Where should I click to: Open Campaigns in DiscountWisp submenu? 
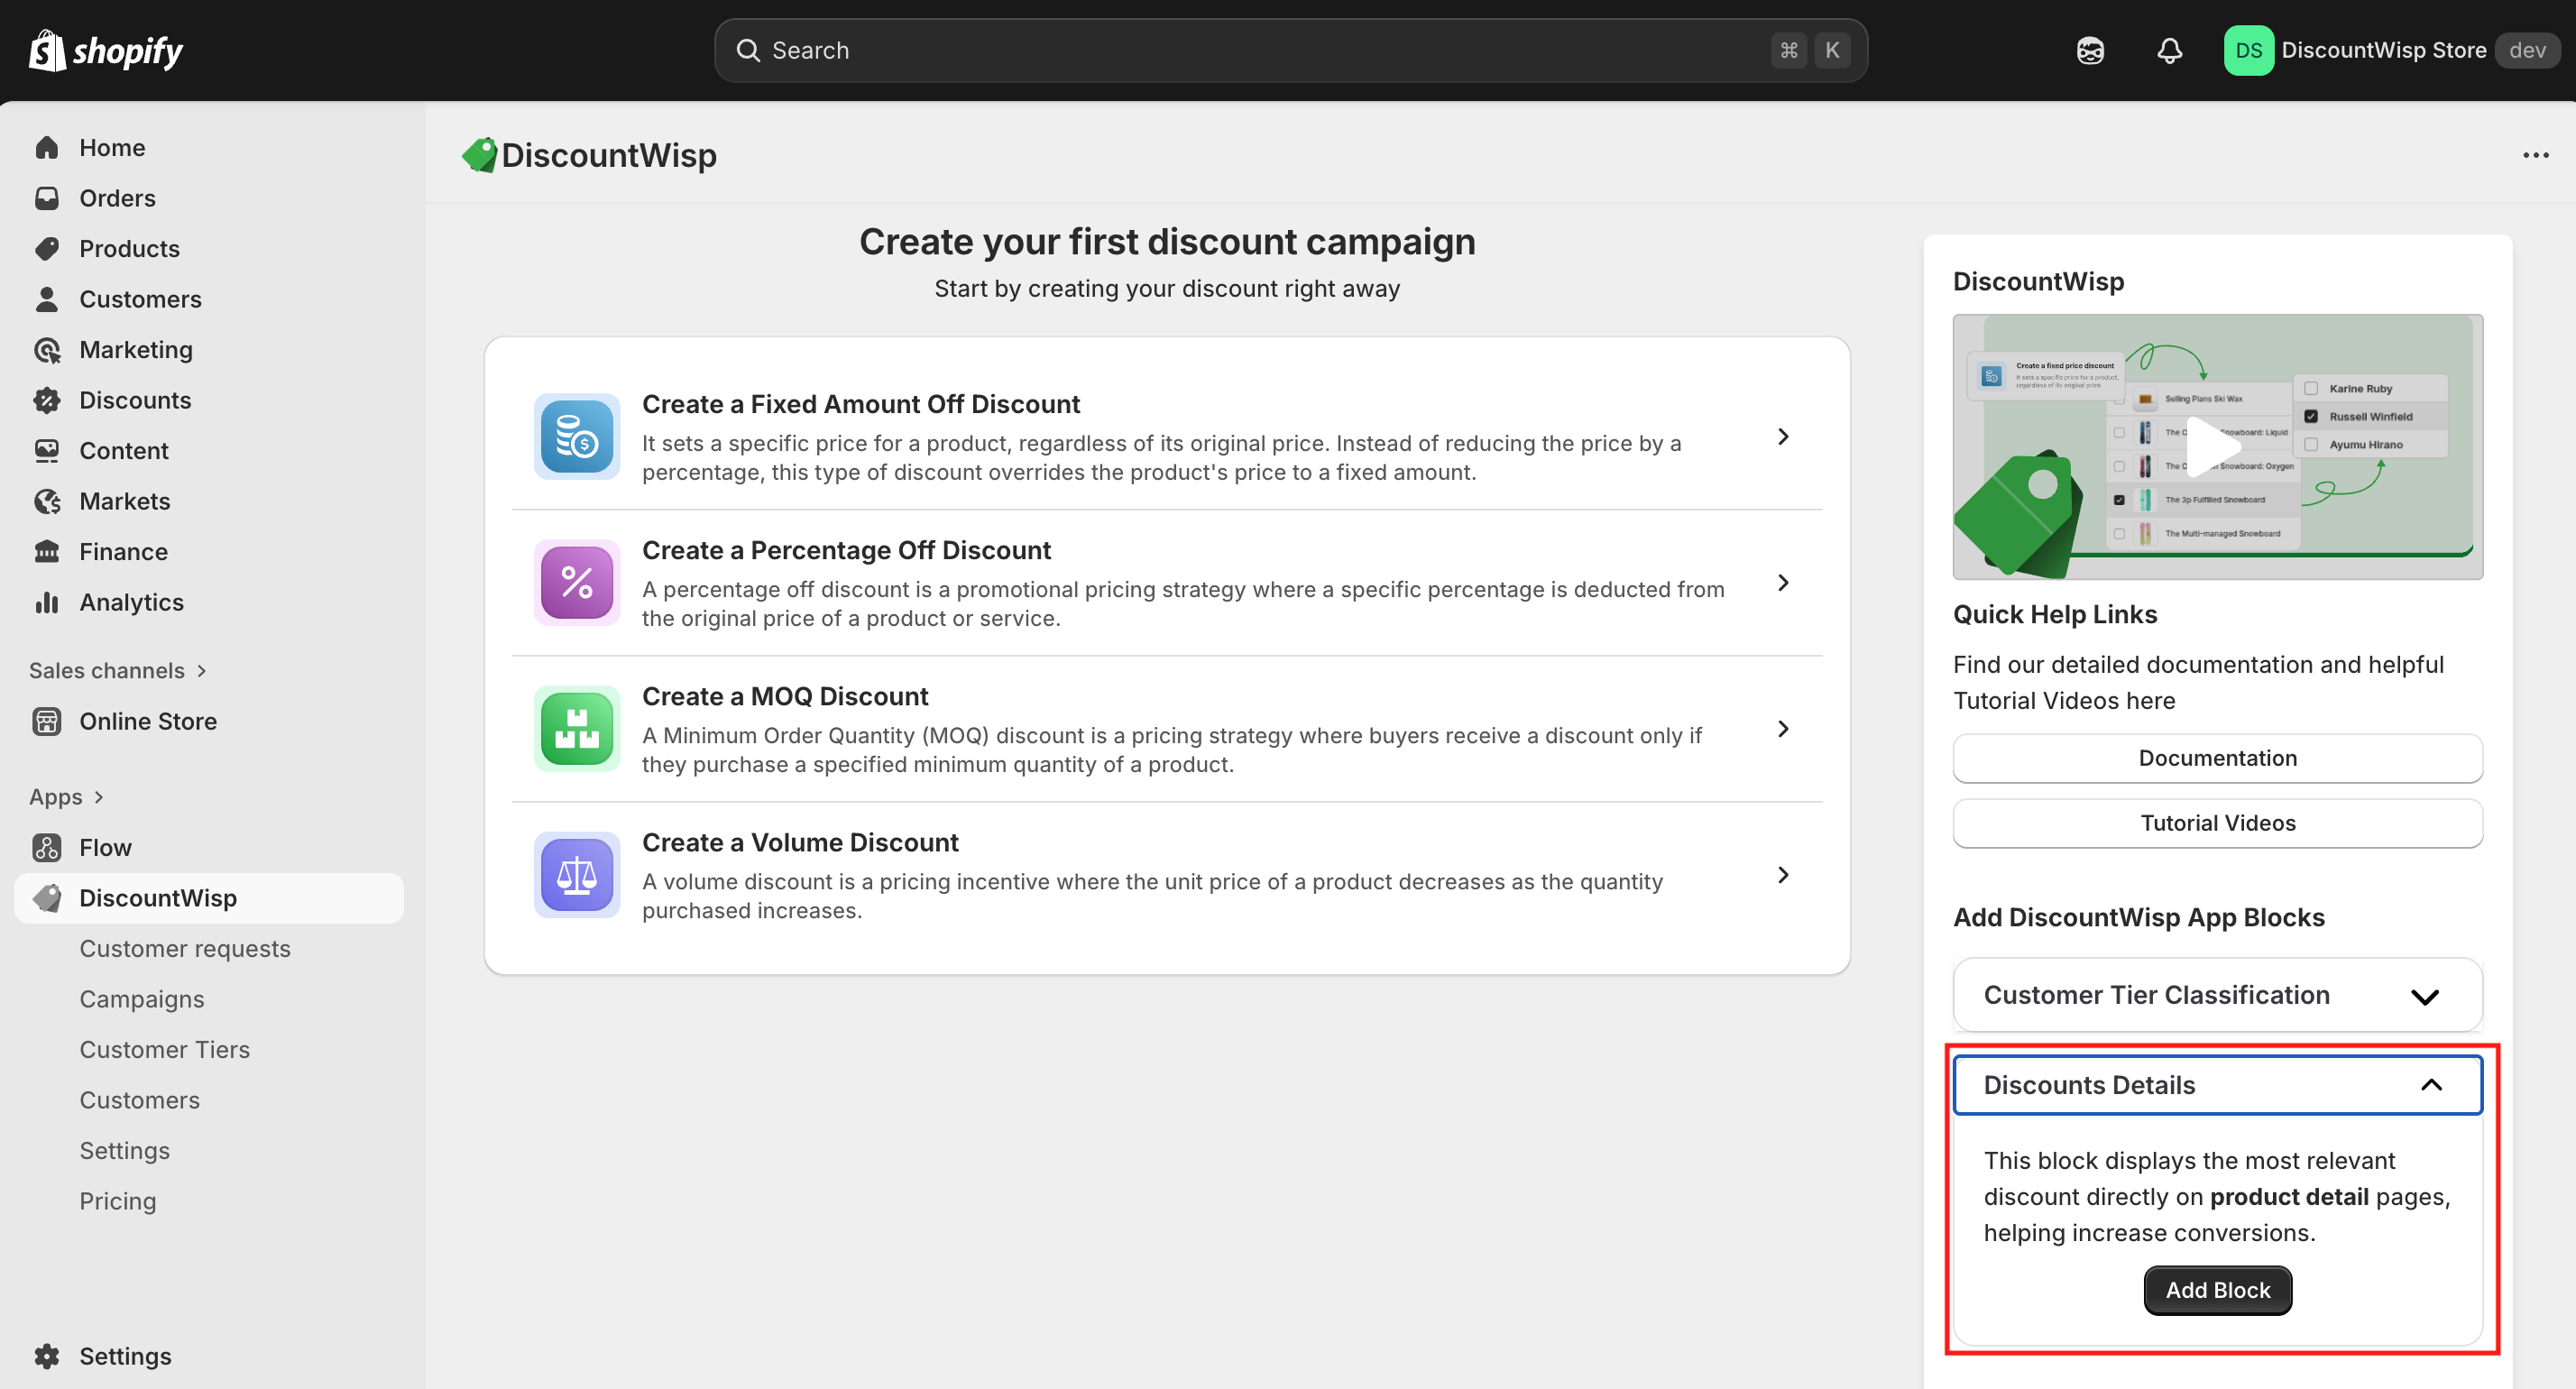tap(142, 999)
